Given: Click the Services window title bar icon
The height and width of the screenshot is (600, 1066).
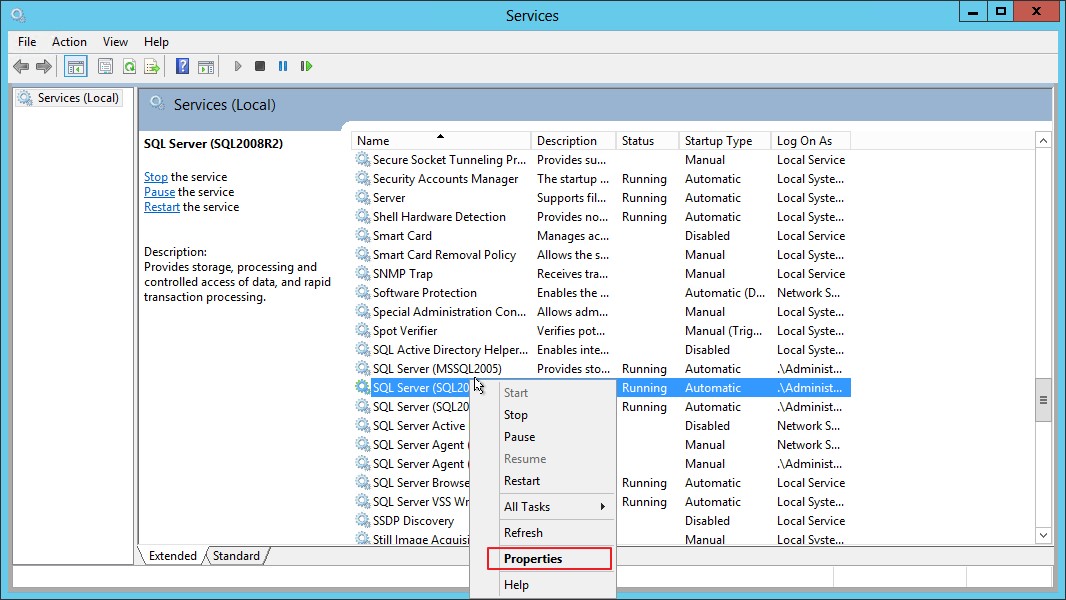Looking at the screenshot, I should click(18, 15).
